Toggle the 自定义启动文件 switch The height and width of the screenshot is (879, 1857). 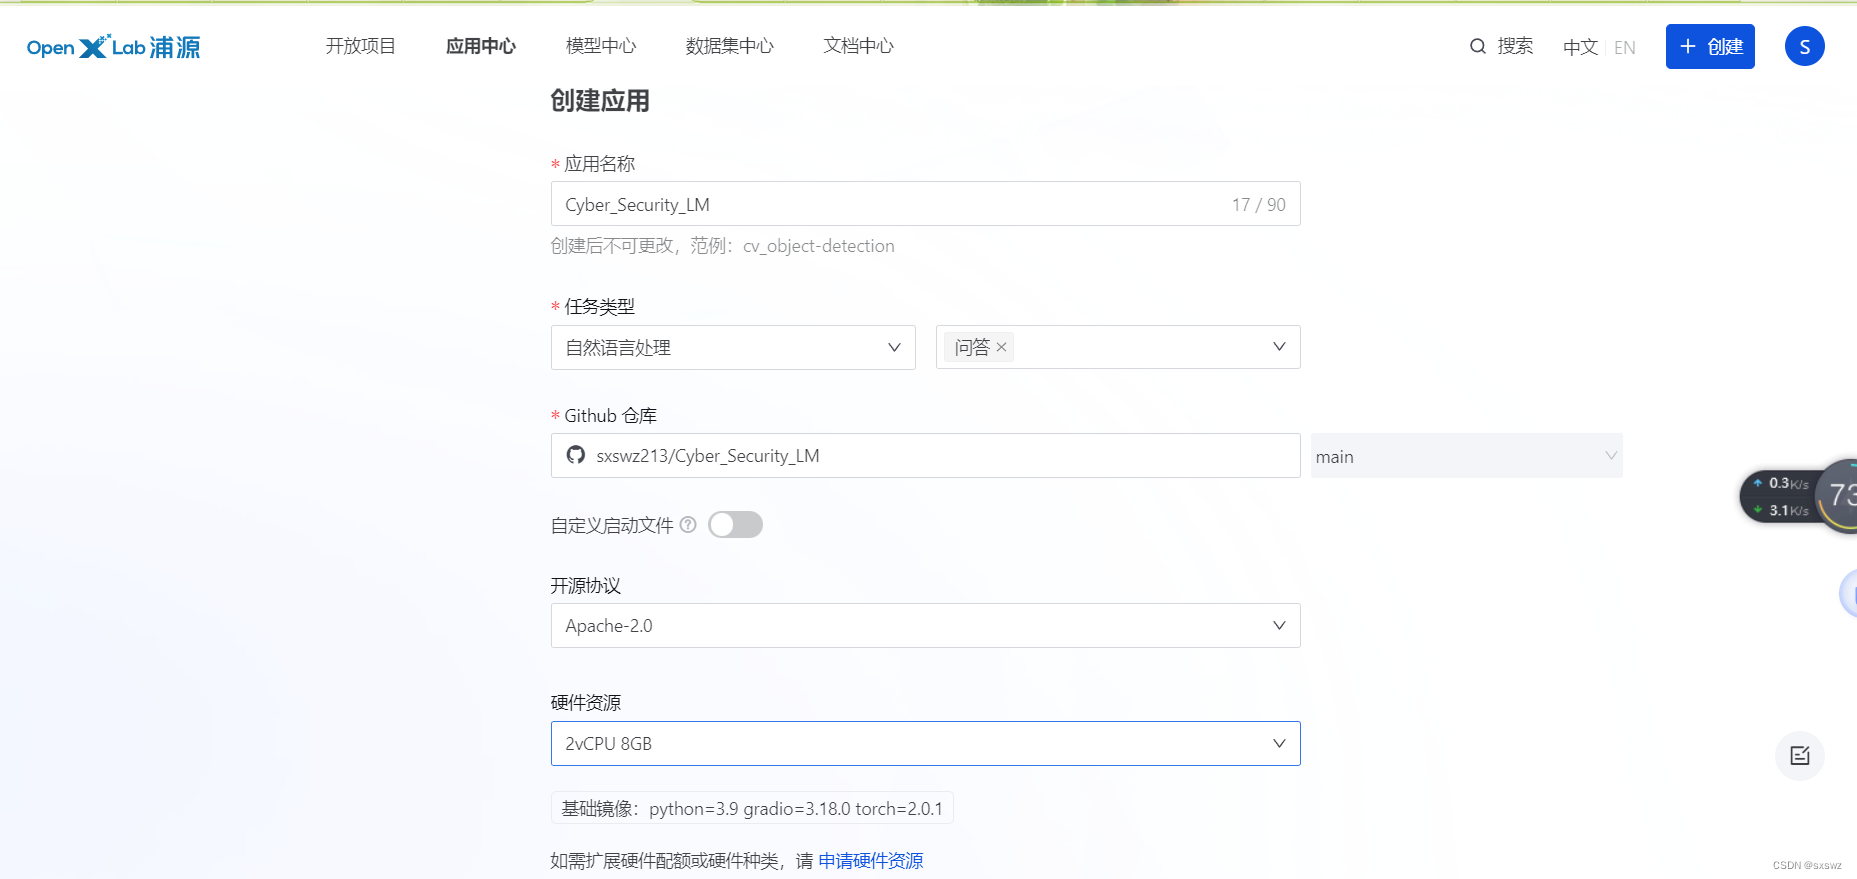click(x=735, y=524)
